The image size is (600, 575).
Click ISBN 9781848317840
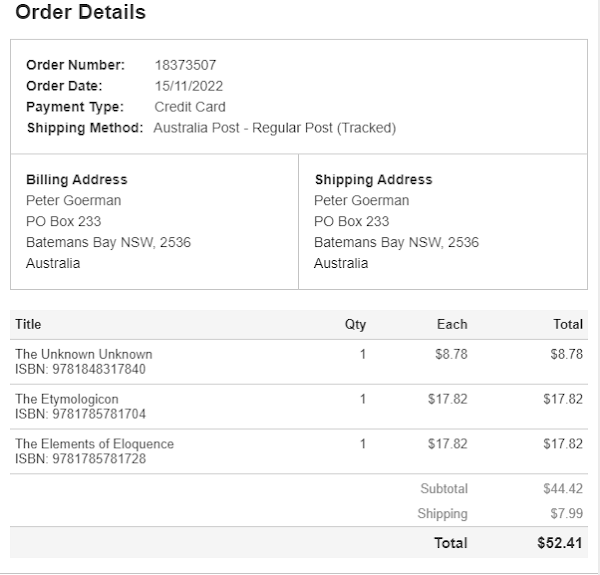(x=80, y=368)
